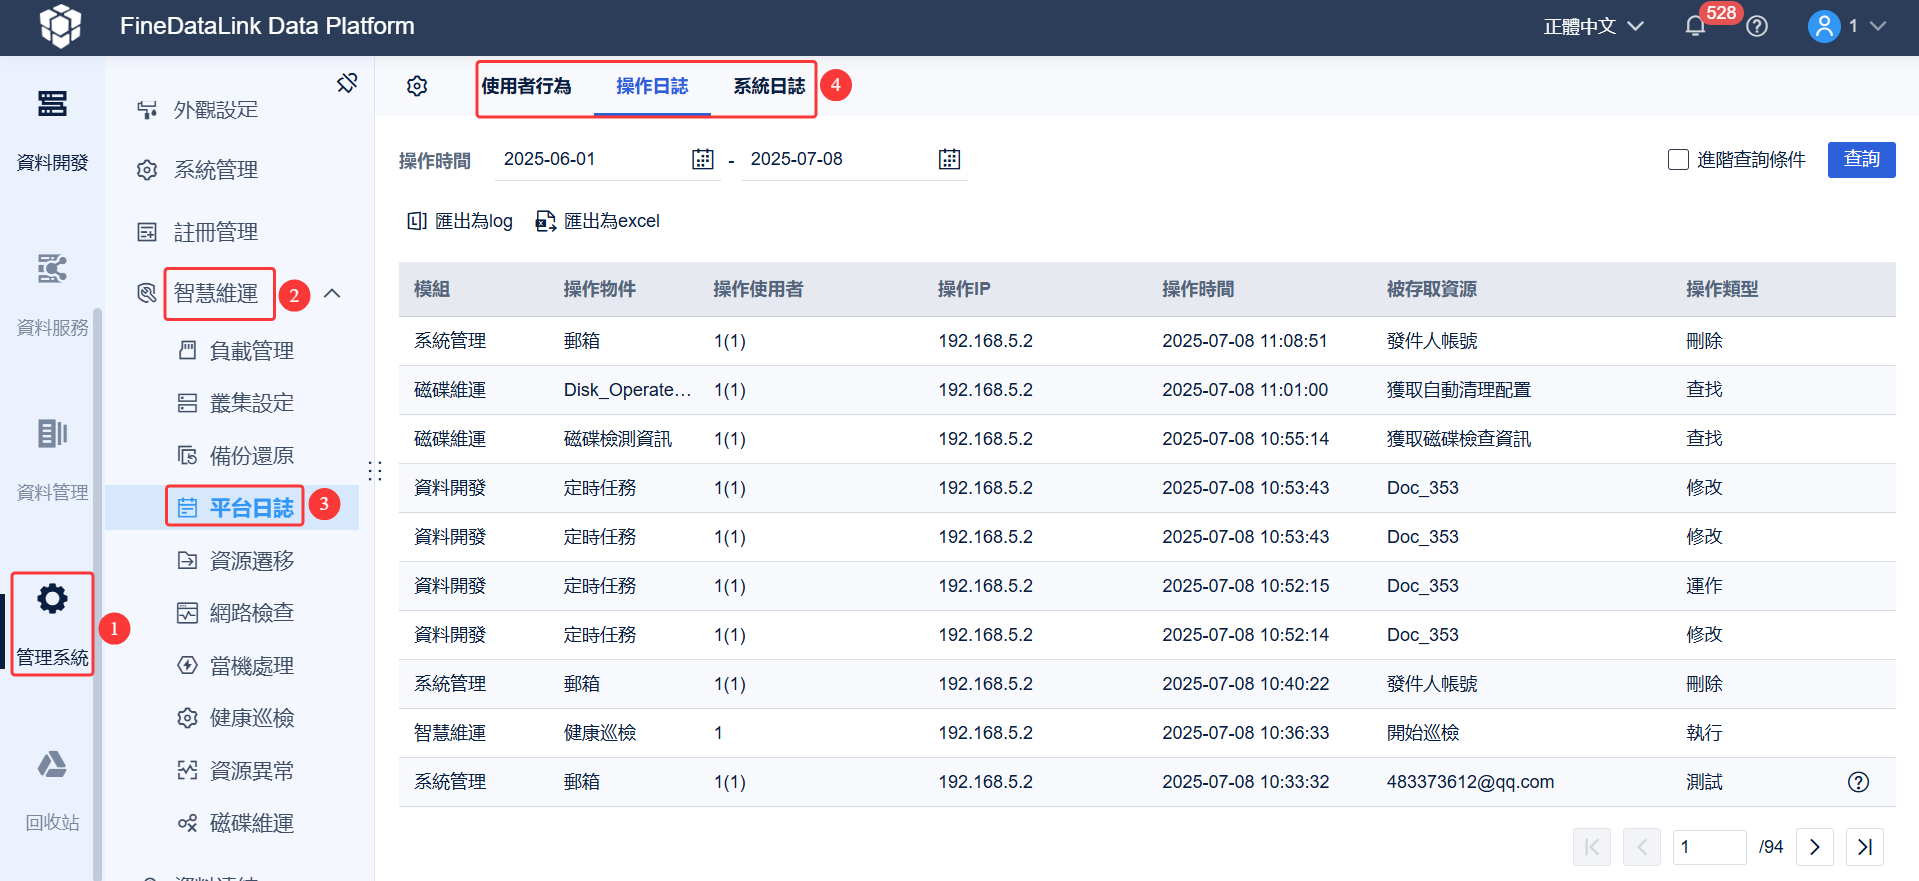
Task: Click the 被存取資源 column header
Action: [1432, 289]
